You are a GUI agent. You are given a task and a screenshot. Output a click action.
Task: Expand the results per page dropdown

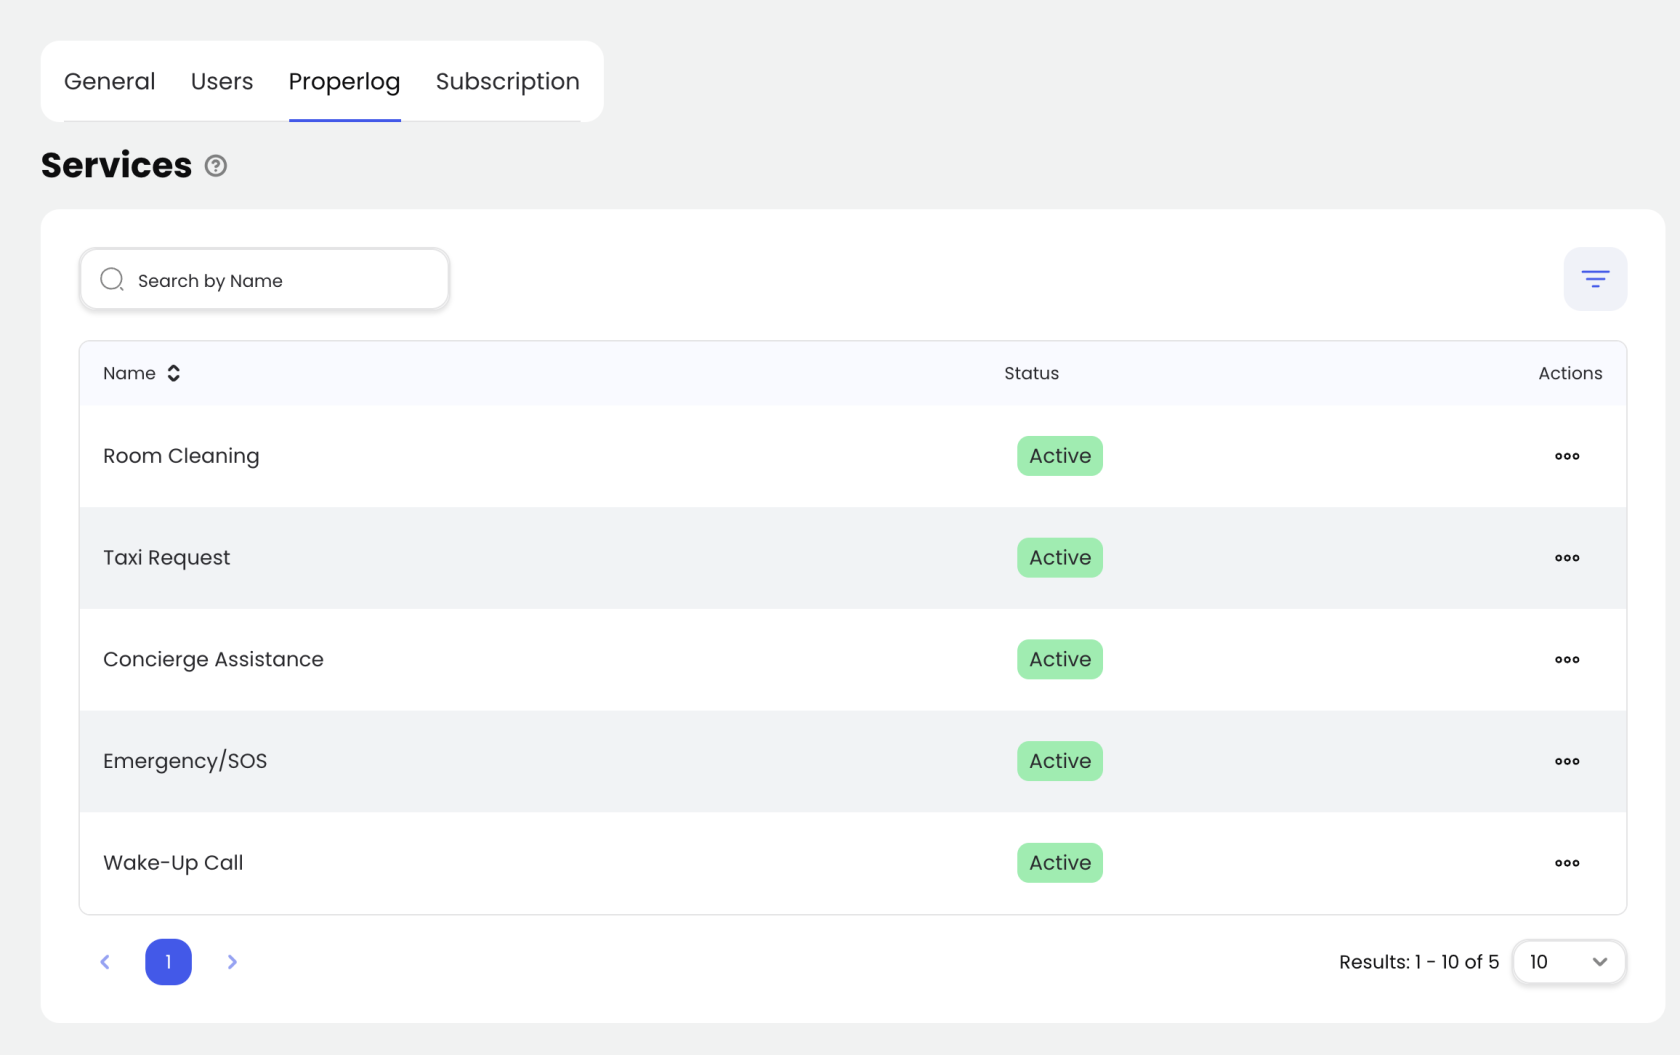pyautogui.click(x=1568, y=962)
